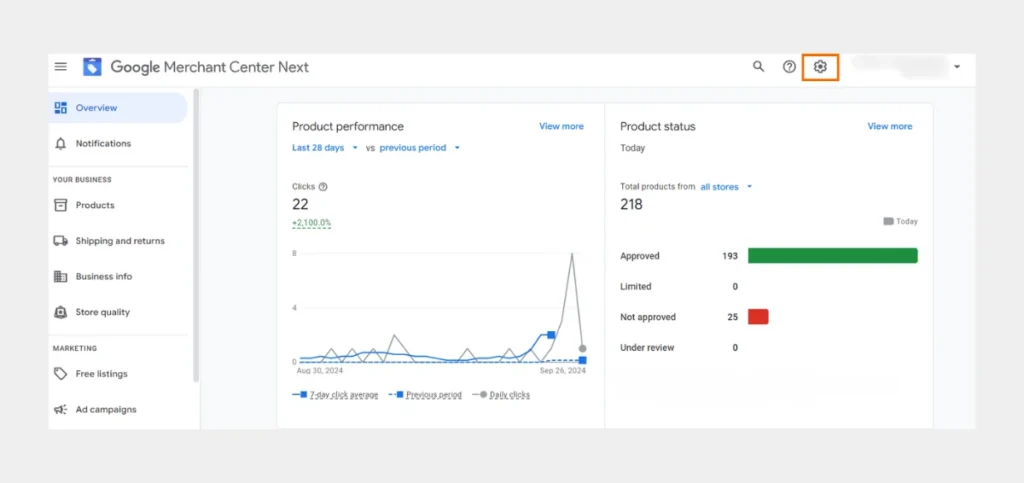Open Store quality page
1024x483 pixels.
[x=118, y=312]
